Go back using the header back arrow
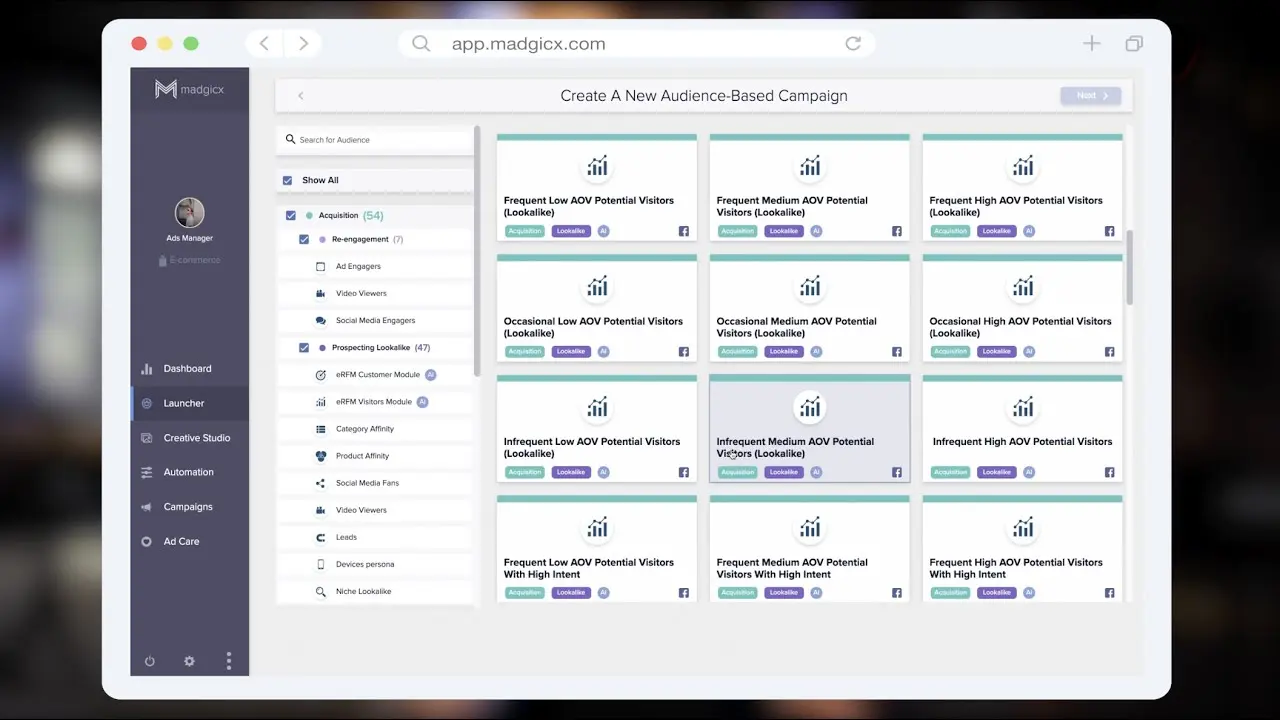1280x720 pixels. pyautogui.click(x=300, y=96)
